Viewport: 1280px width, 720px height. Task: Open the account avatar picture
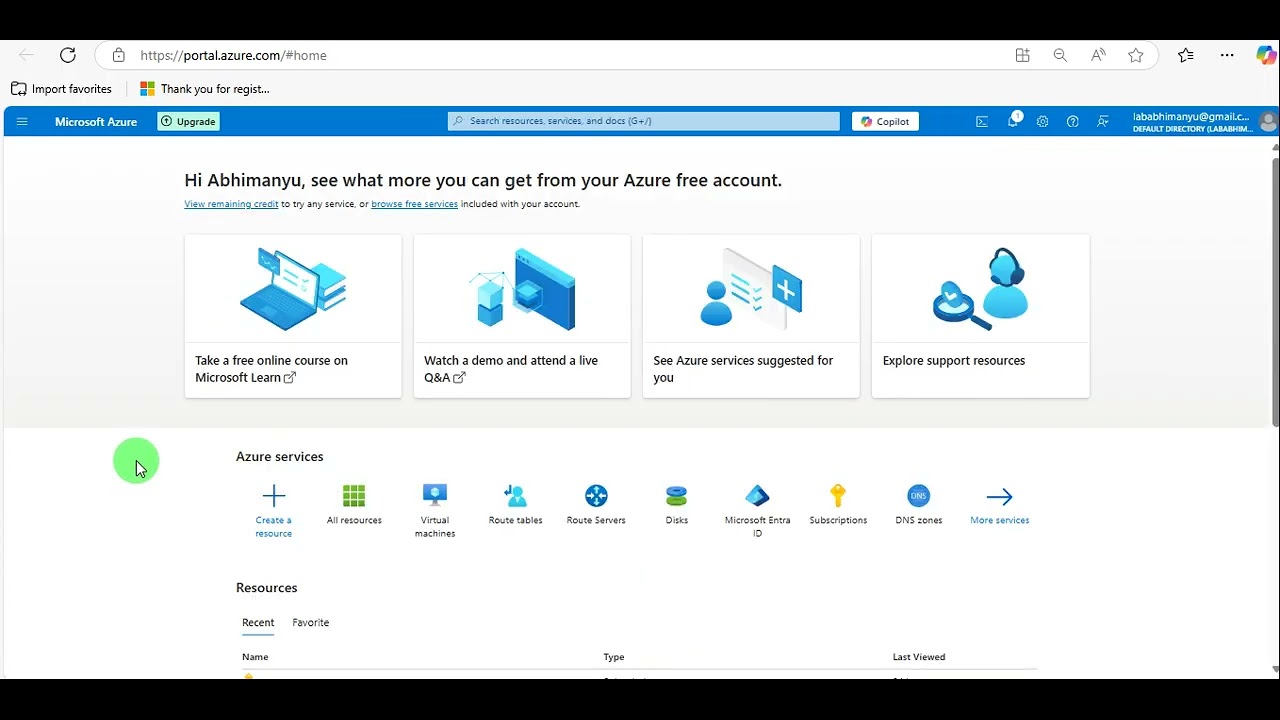pos(1268,122)
